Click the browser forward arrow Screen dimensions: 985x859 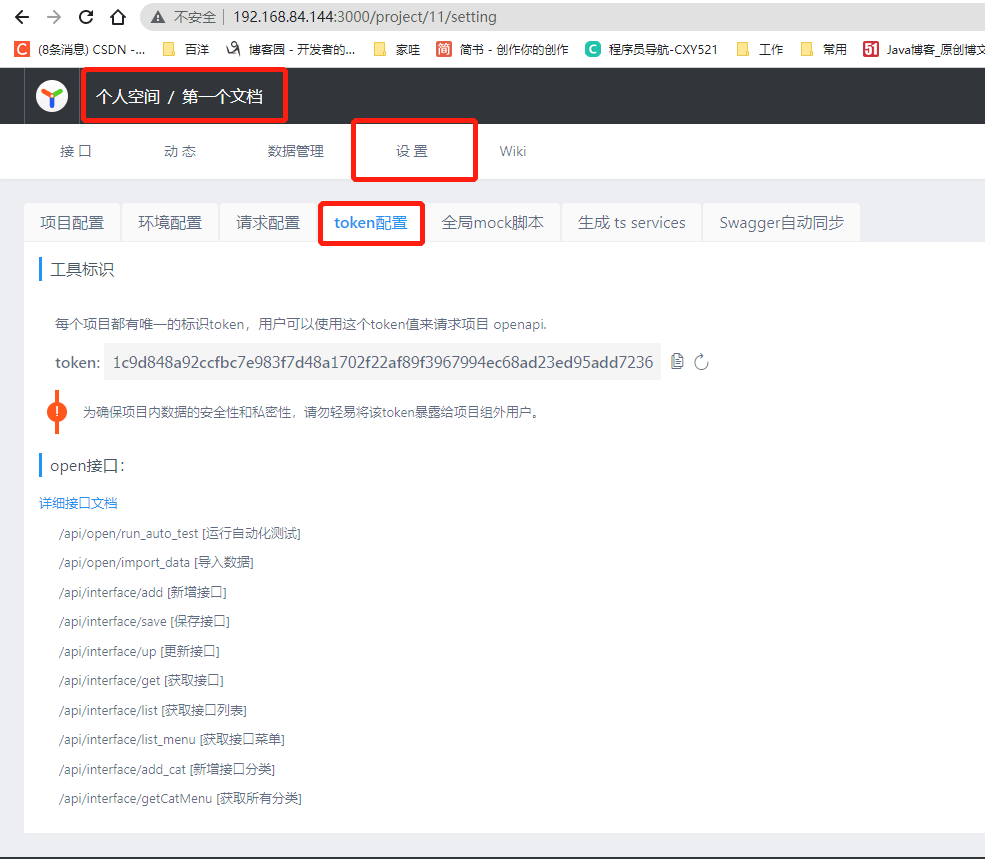[x=54, y=17]
